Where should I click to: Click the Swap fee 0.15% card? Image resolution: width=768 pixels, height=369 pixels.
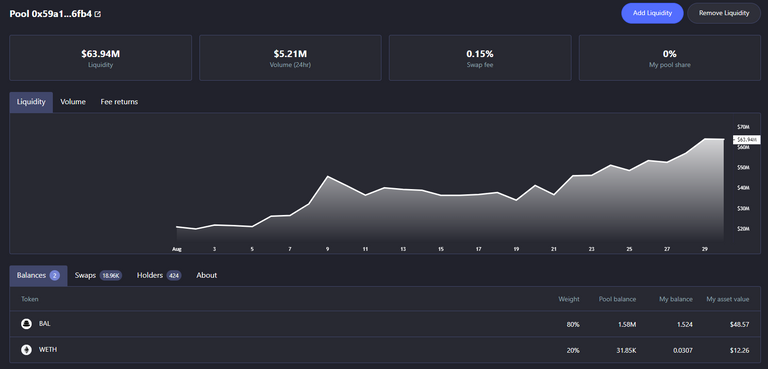pos(480,58)
